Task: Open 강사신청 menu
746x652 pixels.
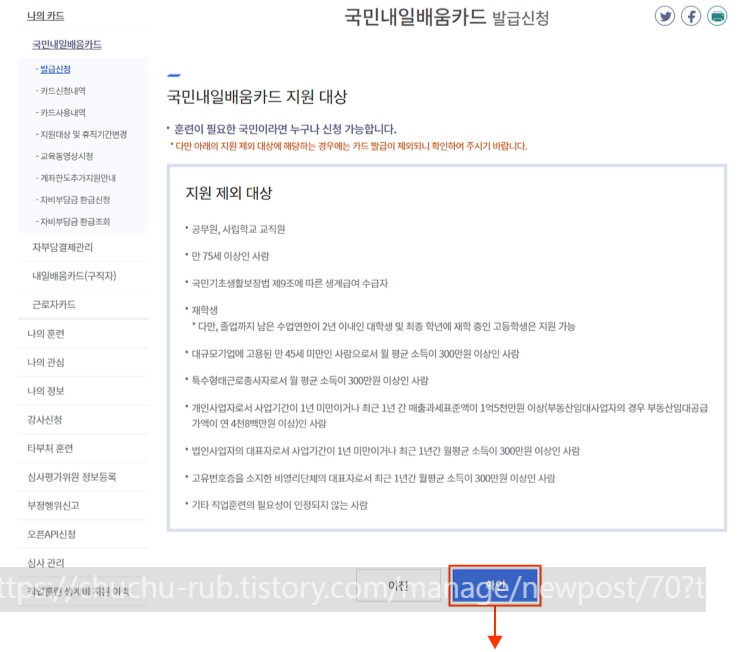Action: (45, 420)
